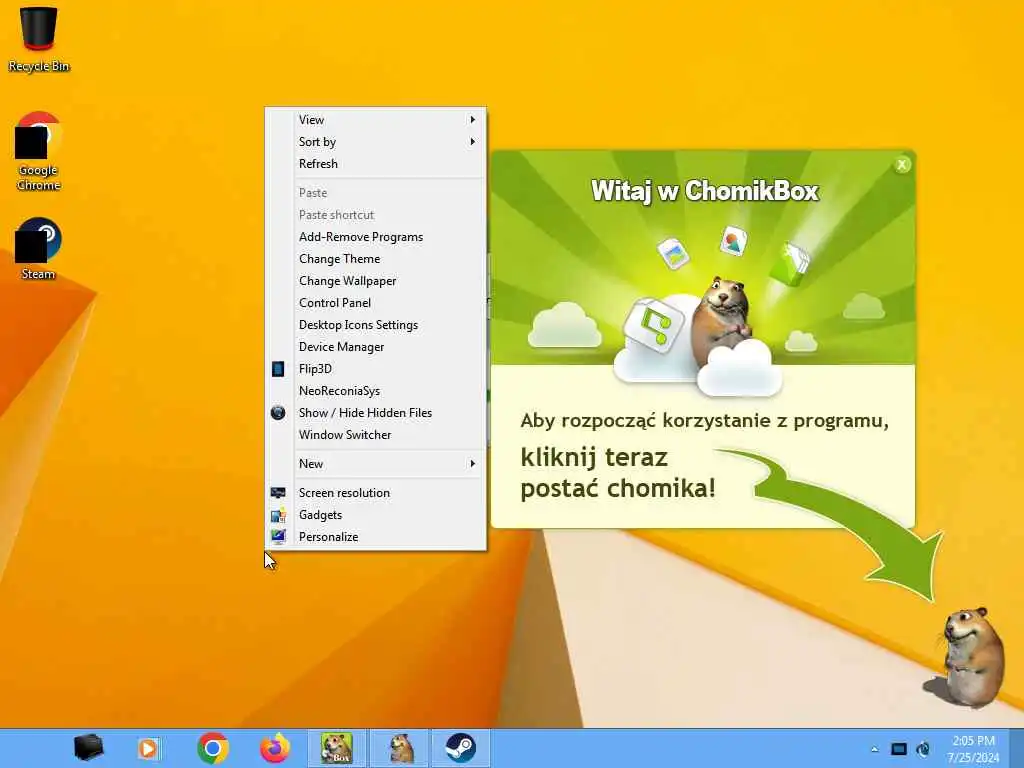1024x768 pixels.
Task: Select Add-Remove Programs entry
Action: click(389, 237)
